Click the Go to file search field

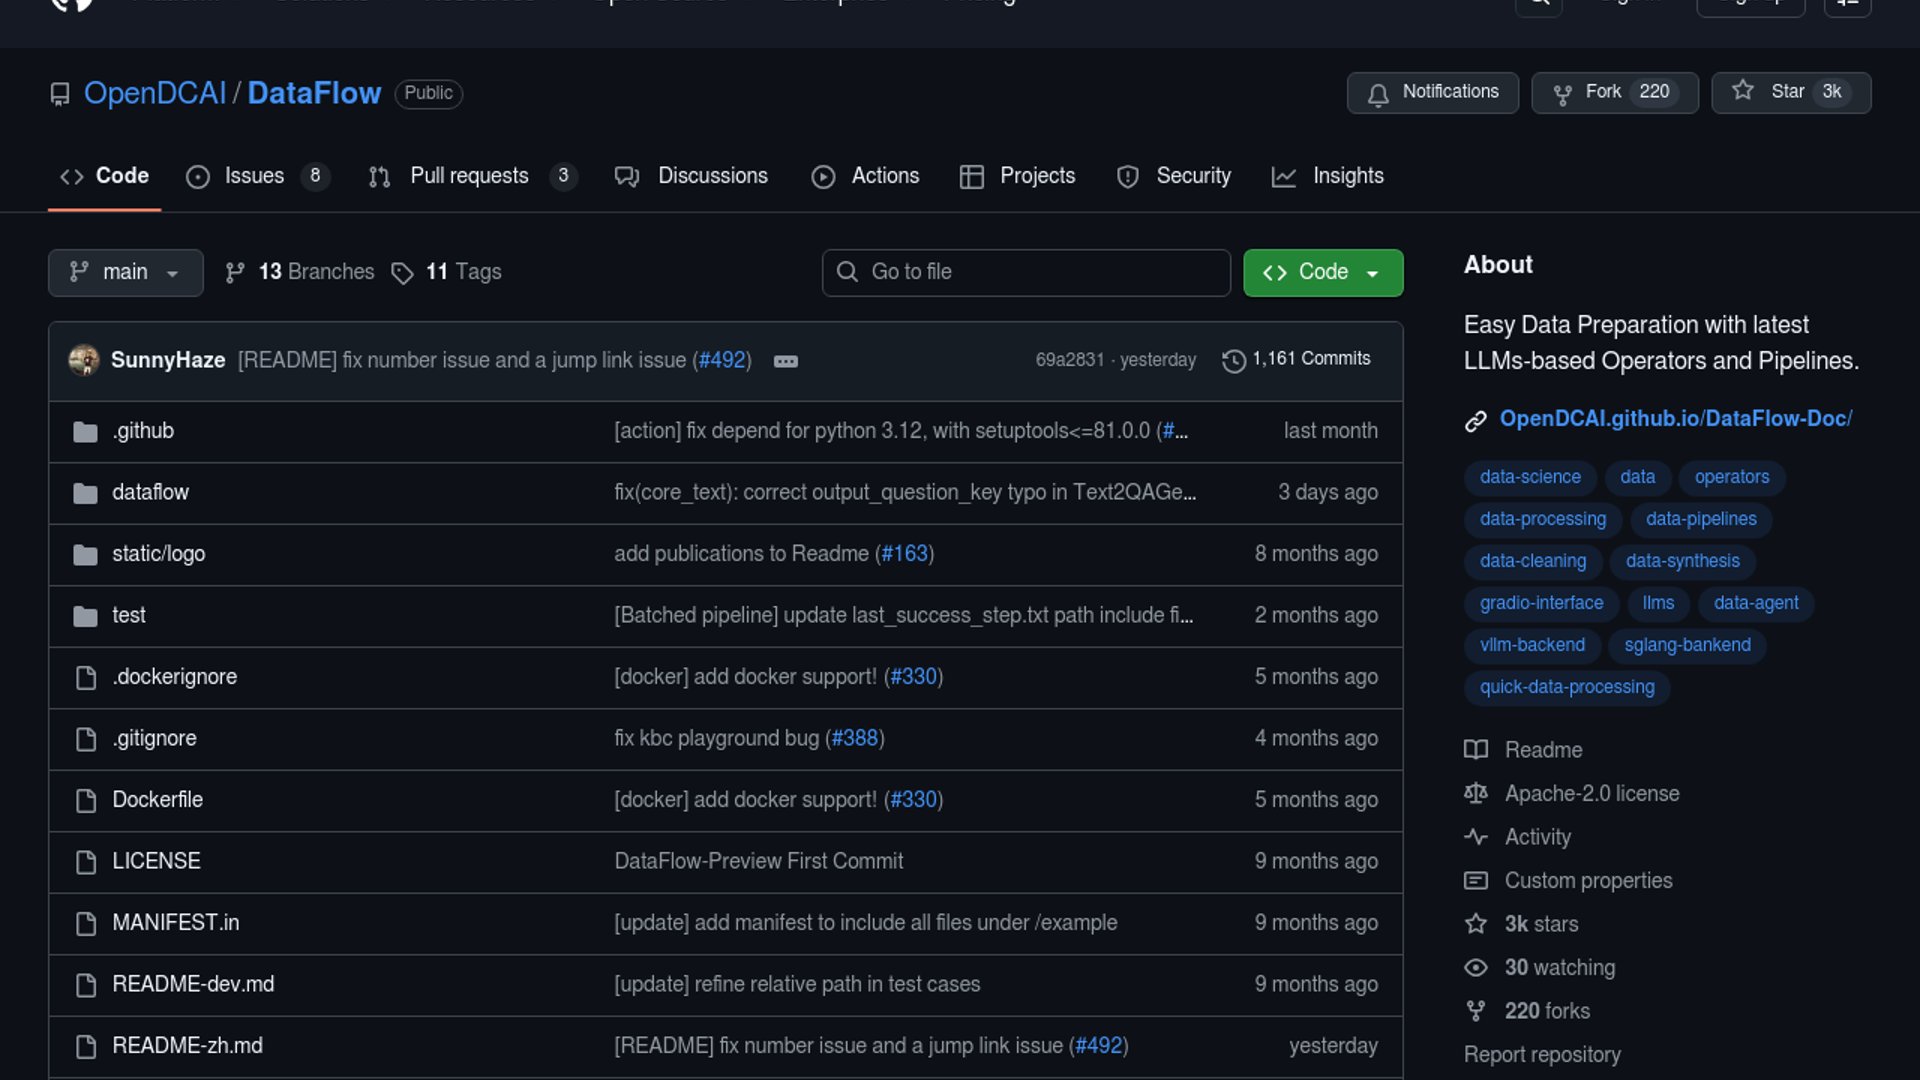point(1026,273)
